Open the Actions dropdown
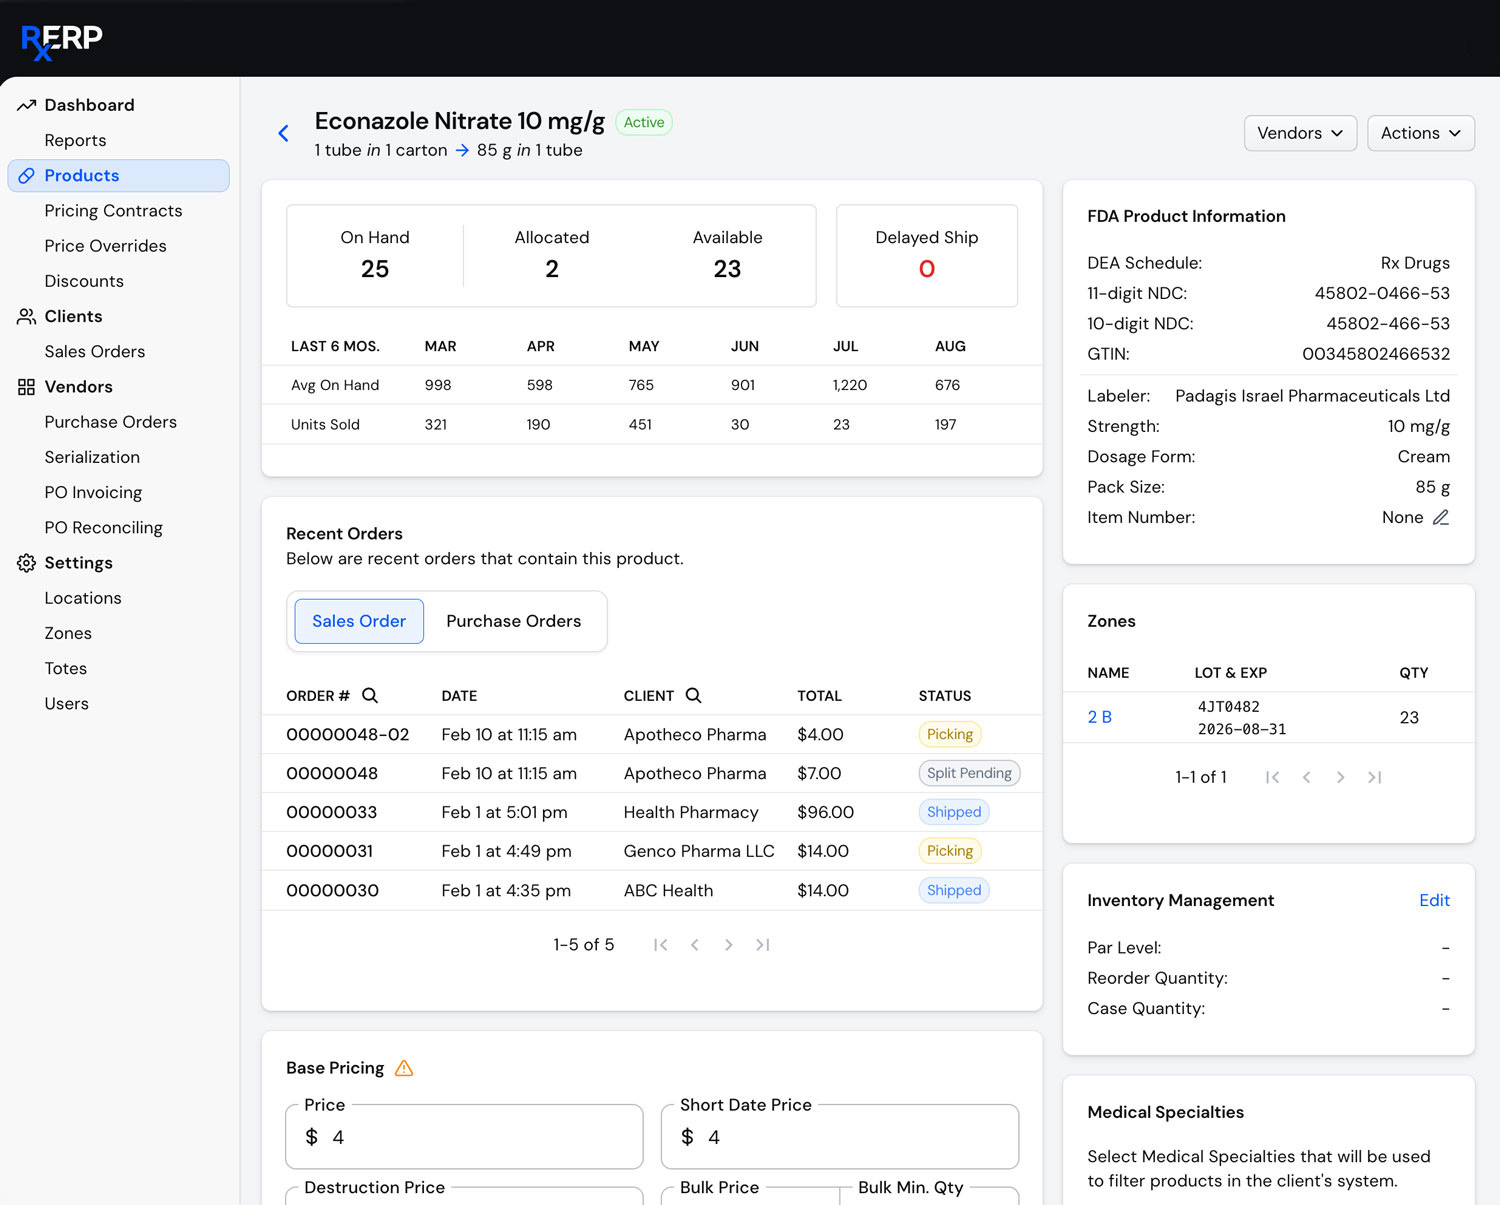 tap(1419, 132)
